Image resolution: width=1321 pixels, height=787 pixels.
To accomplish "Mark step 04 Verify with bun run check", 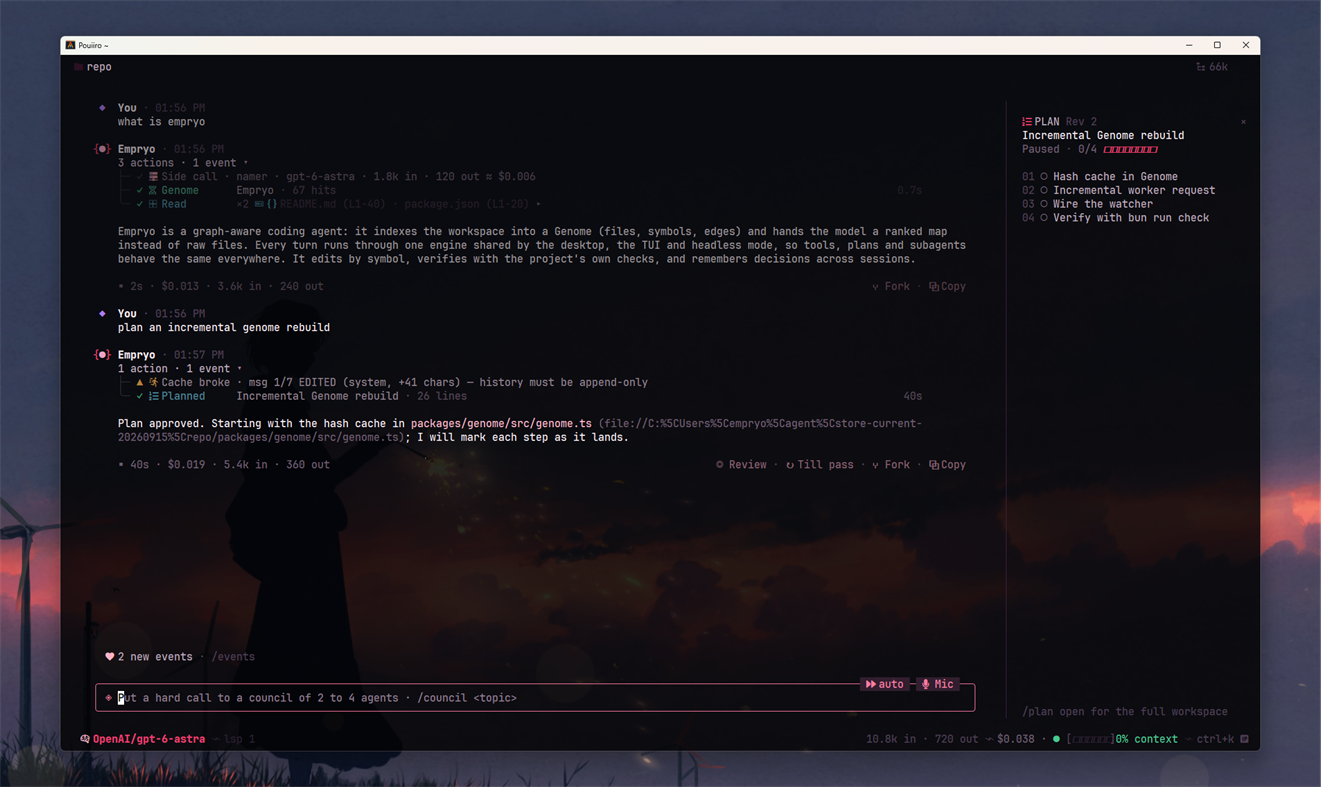I will click(1044, 218).
